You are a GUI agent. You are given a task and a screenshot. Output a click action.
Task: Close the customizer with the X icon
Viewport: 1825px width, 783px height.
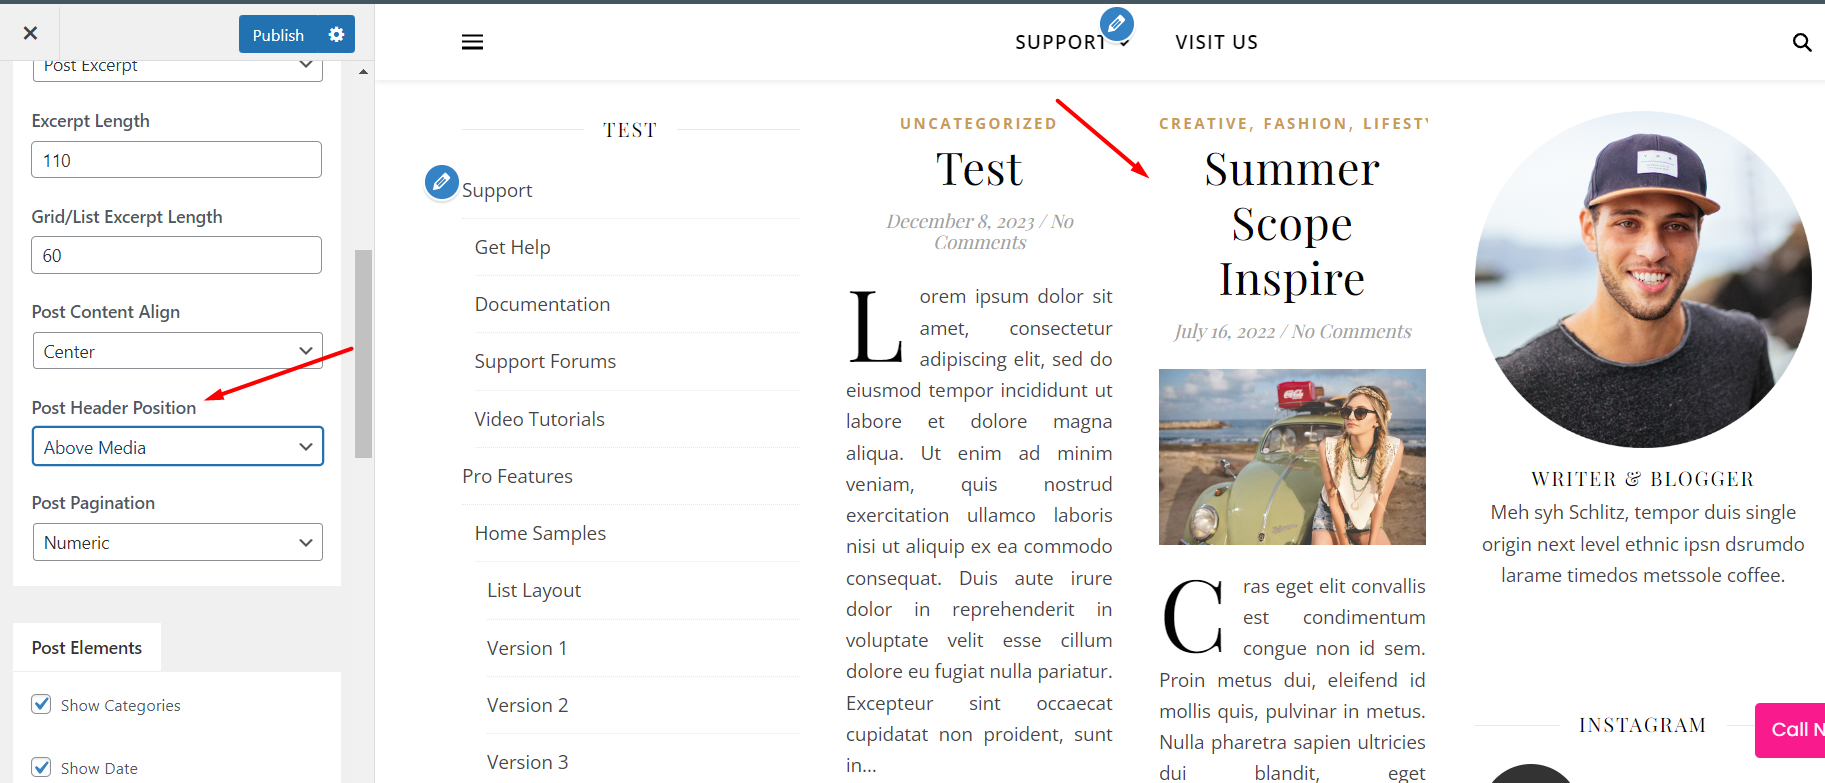click(x=30, y=33)
